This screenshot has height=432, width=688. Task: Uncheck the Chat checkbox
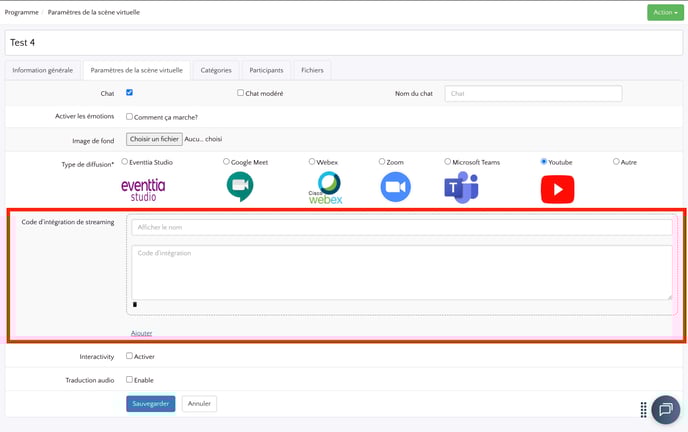pos(130,93)
